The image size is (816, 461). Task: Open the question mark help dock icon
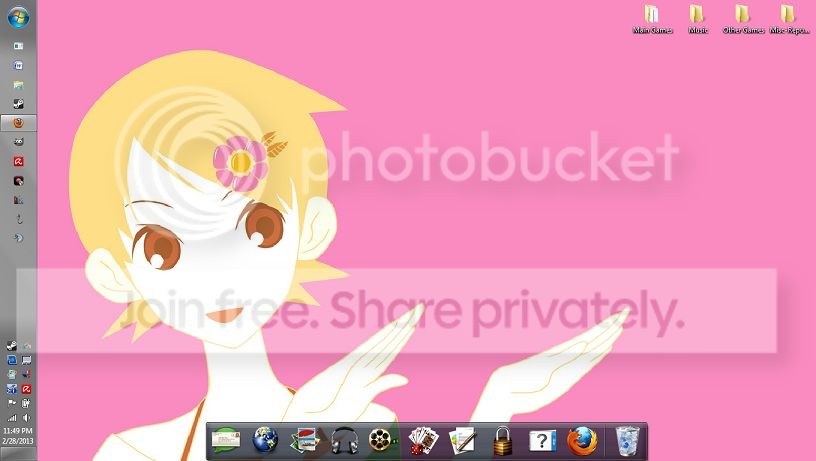[542, 441]
